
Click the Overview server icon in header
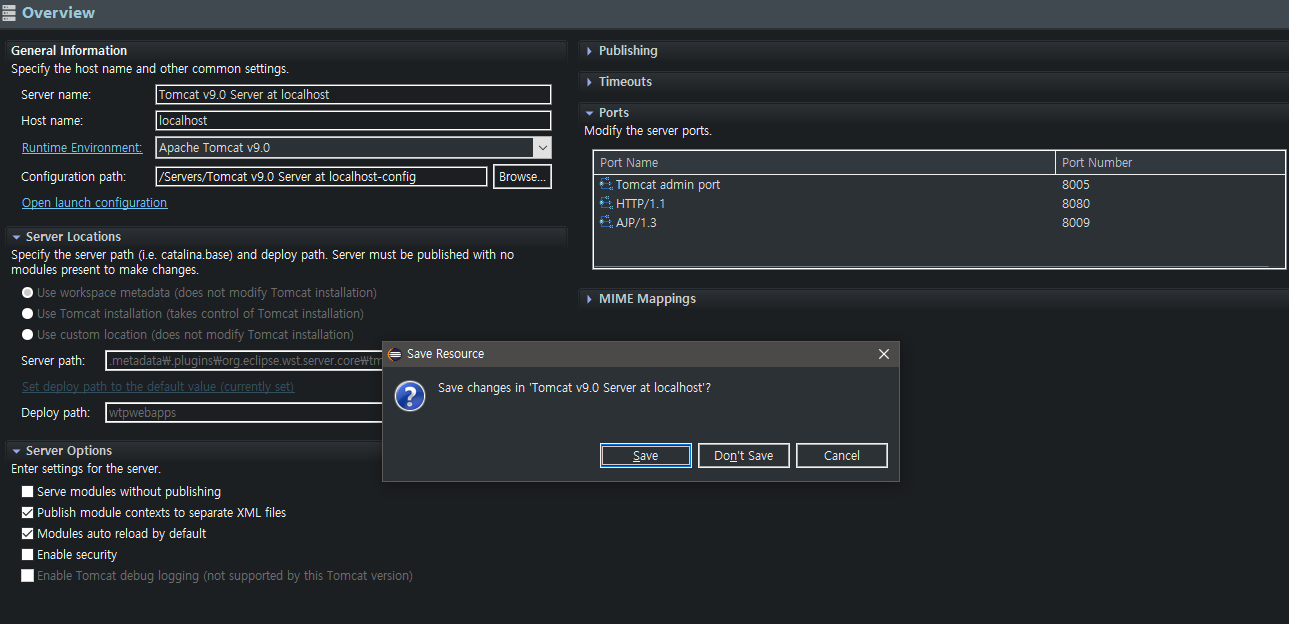pos(9,13)
